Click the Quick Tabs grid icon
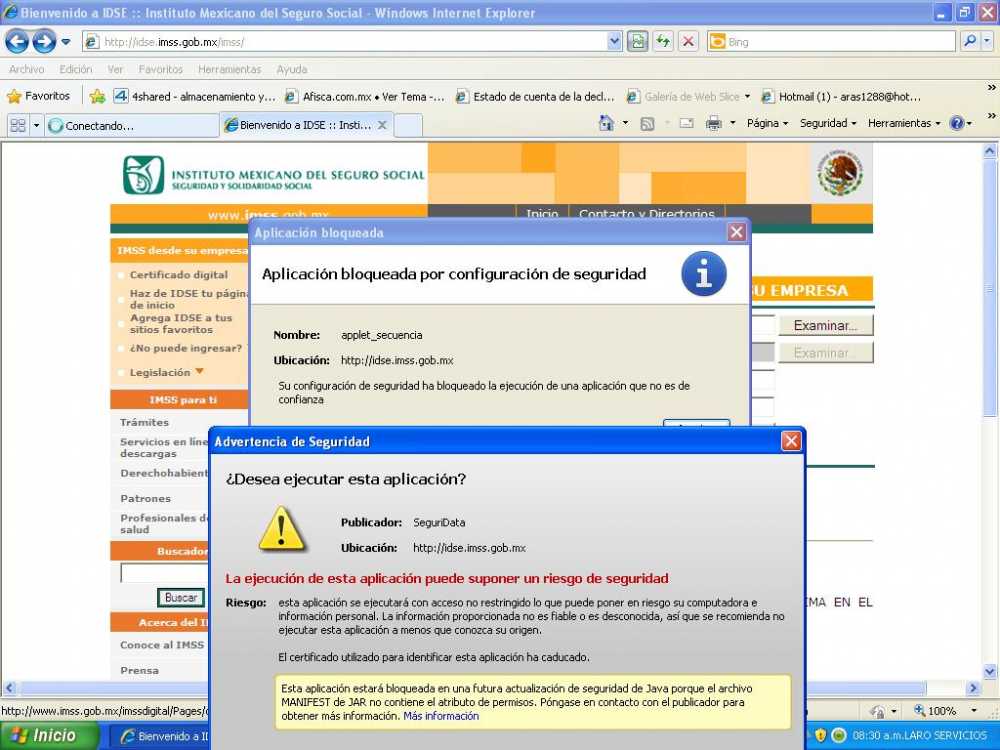The width and height of the screenshot is (1000, 750). click(x=18, y=125)
